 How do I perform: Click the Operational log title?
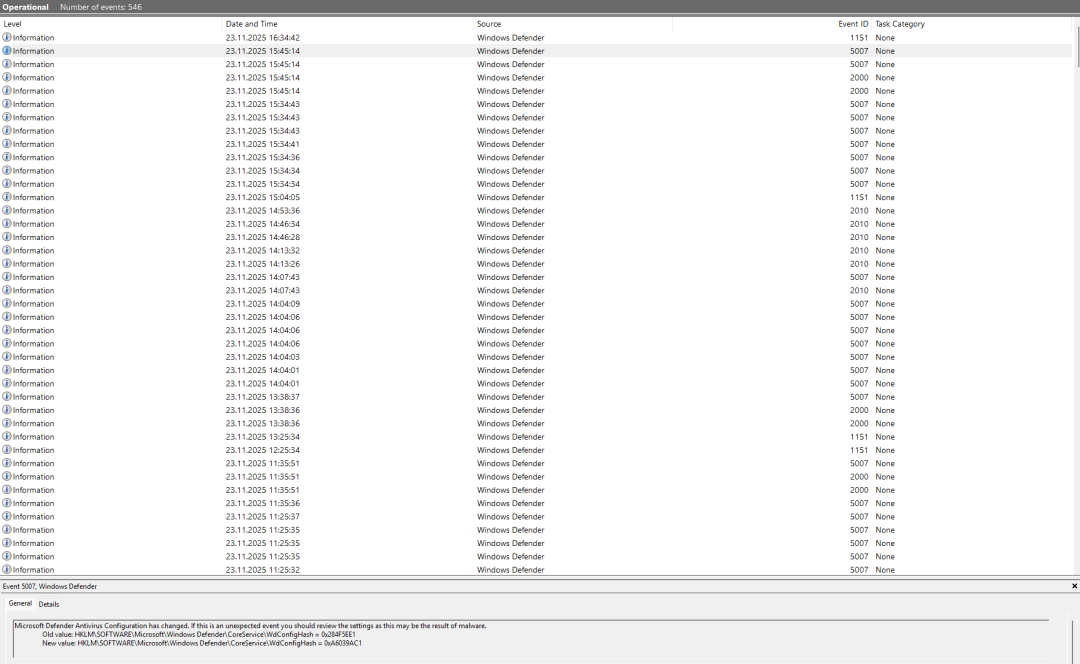pos(25,7)
